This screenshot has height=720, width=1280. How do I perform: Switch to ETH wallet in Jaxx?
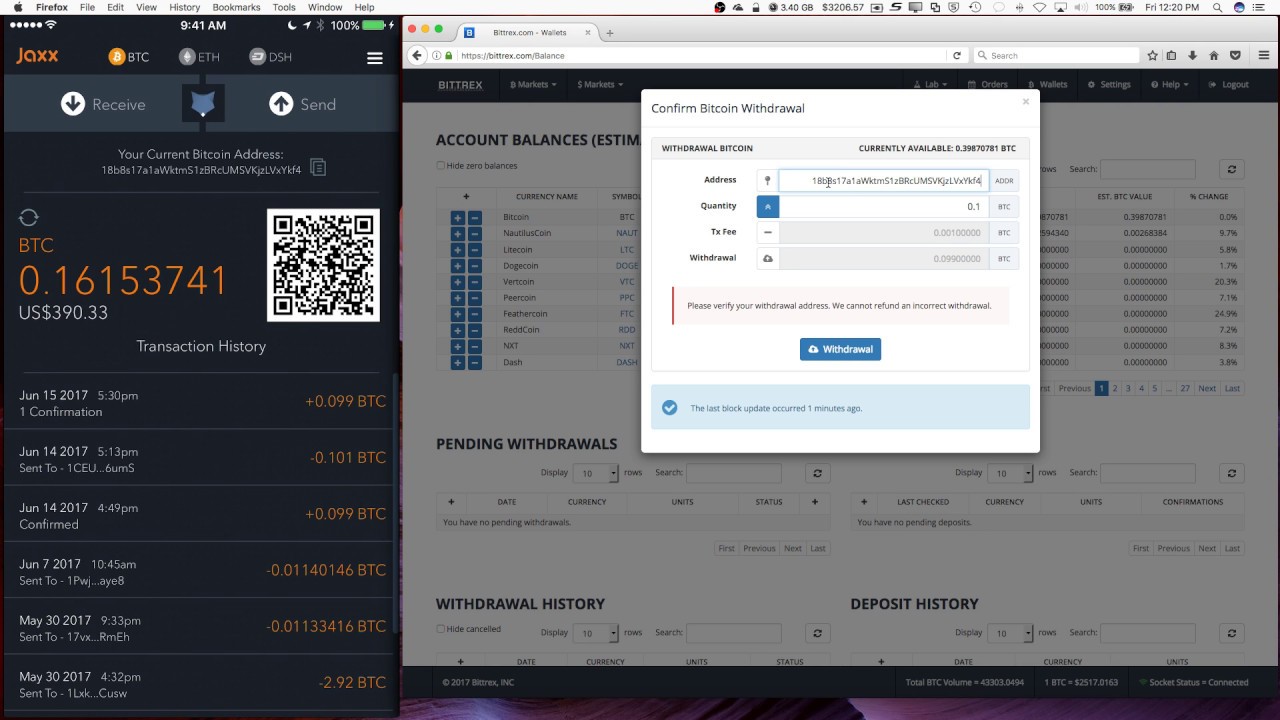[x=199, y=57]
